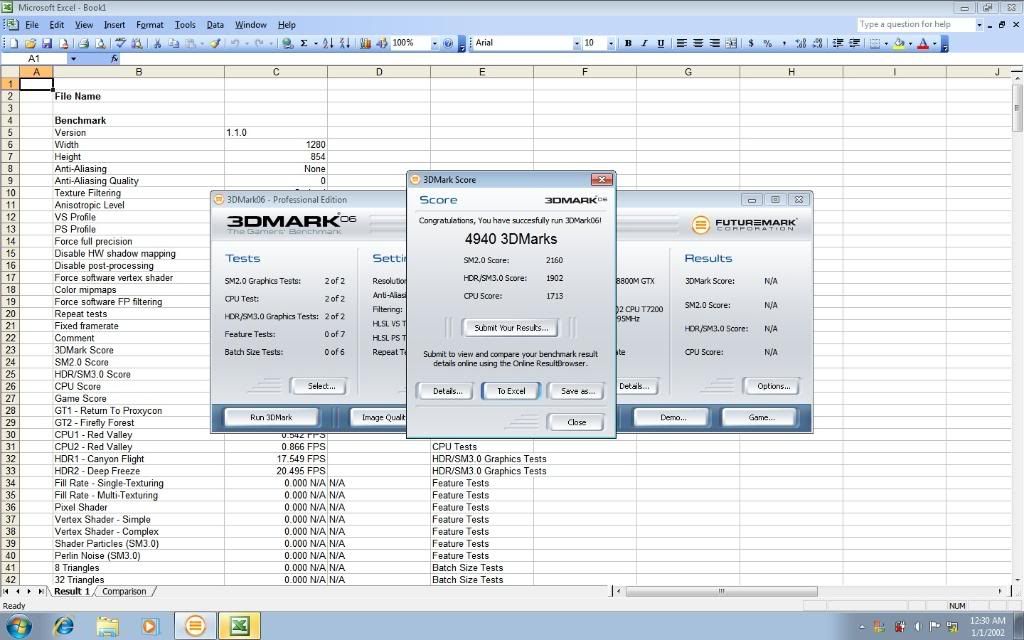Apply Bold formatting in Excel
1024x640 pixels.
628,43
